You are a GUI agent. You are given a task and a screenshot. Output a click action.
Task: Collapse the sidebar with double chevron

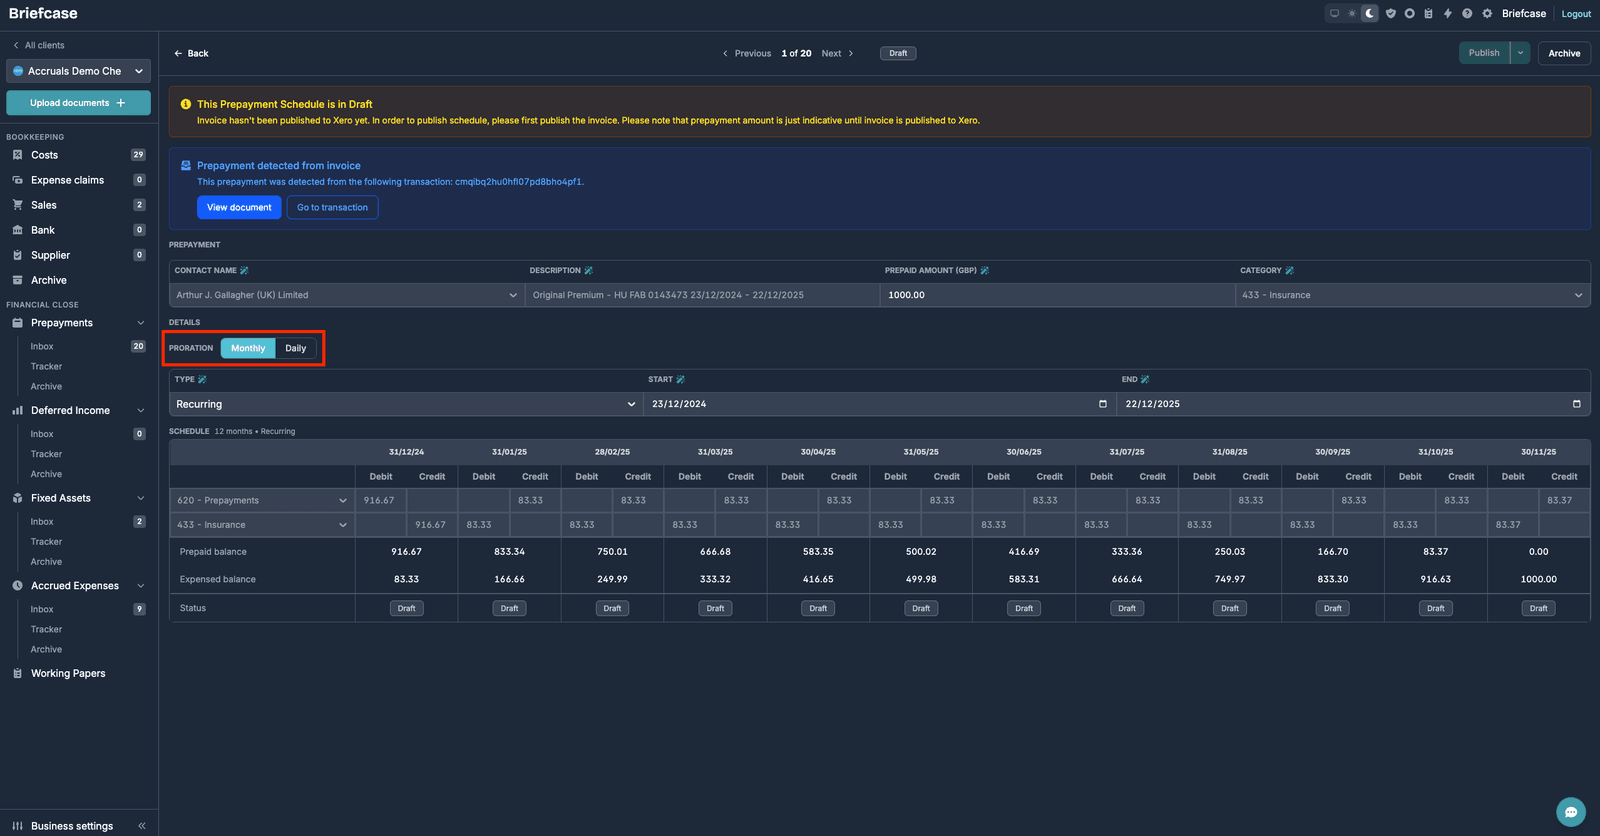point(142,826)
